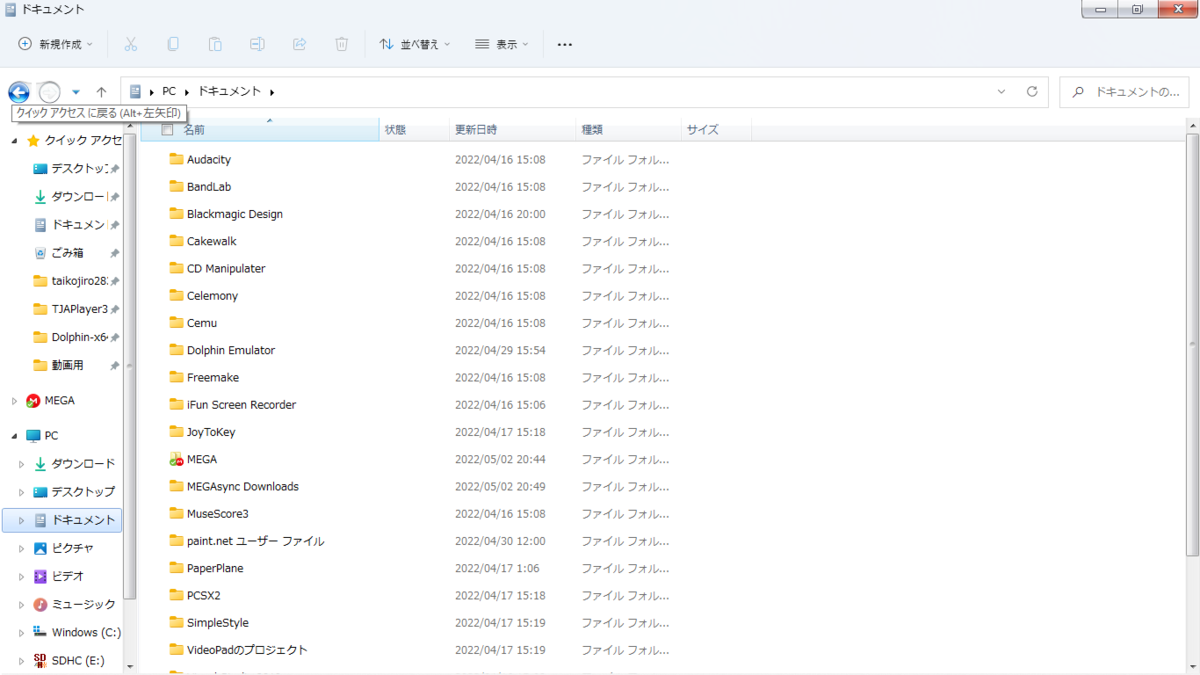Click the Delete trash can icon
Image resolution: width=1200 pixels, height=675 pixels.
(341, 44)
